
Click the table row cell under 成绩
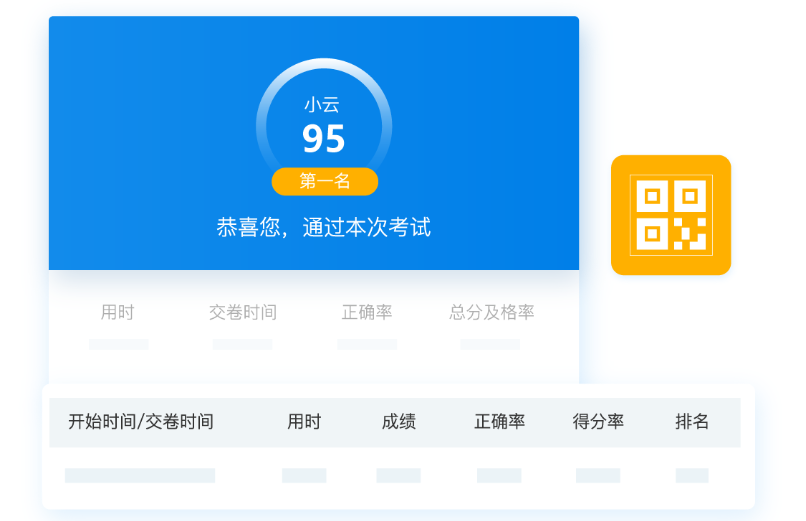398,475
